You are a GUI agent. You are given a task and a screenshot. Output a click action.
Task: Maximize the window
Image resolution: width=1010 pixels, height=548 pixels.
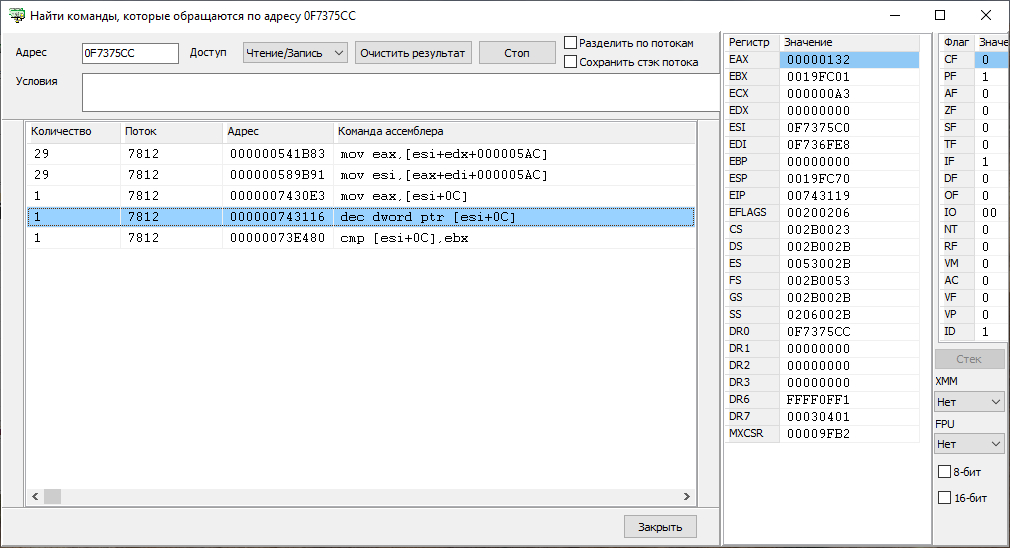click(x=940, y=15)
